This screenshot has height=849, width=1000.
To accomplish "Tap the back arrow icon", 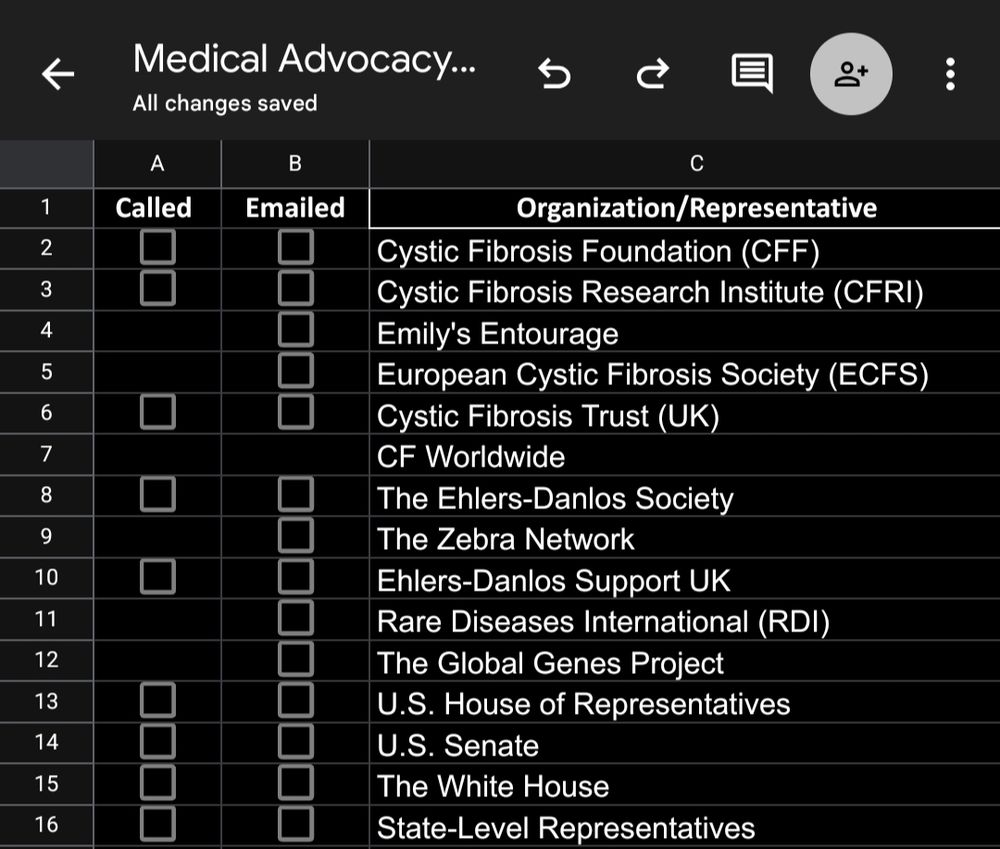I will pos(58,74).
